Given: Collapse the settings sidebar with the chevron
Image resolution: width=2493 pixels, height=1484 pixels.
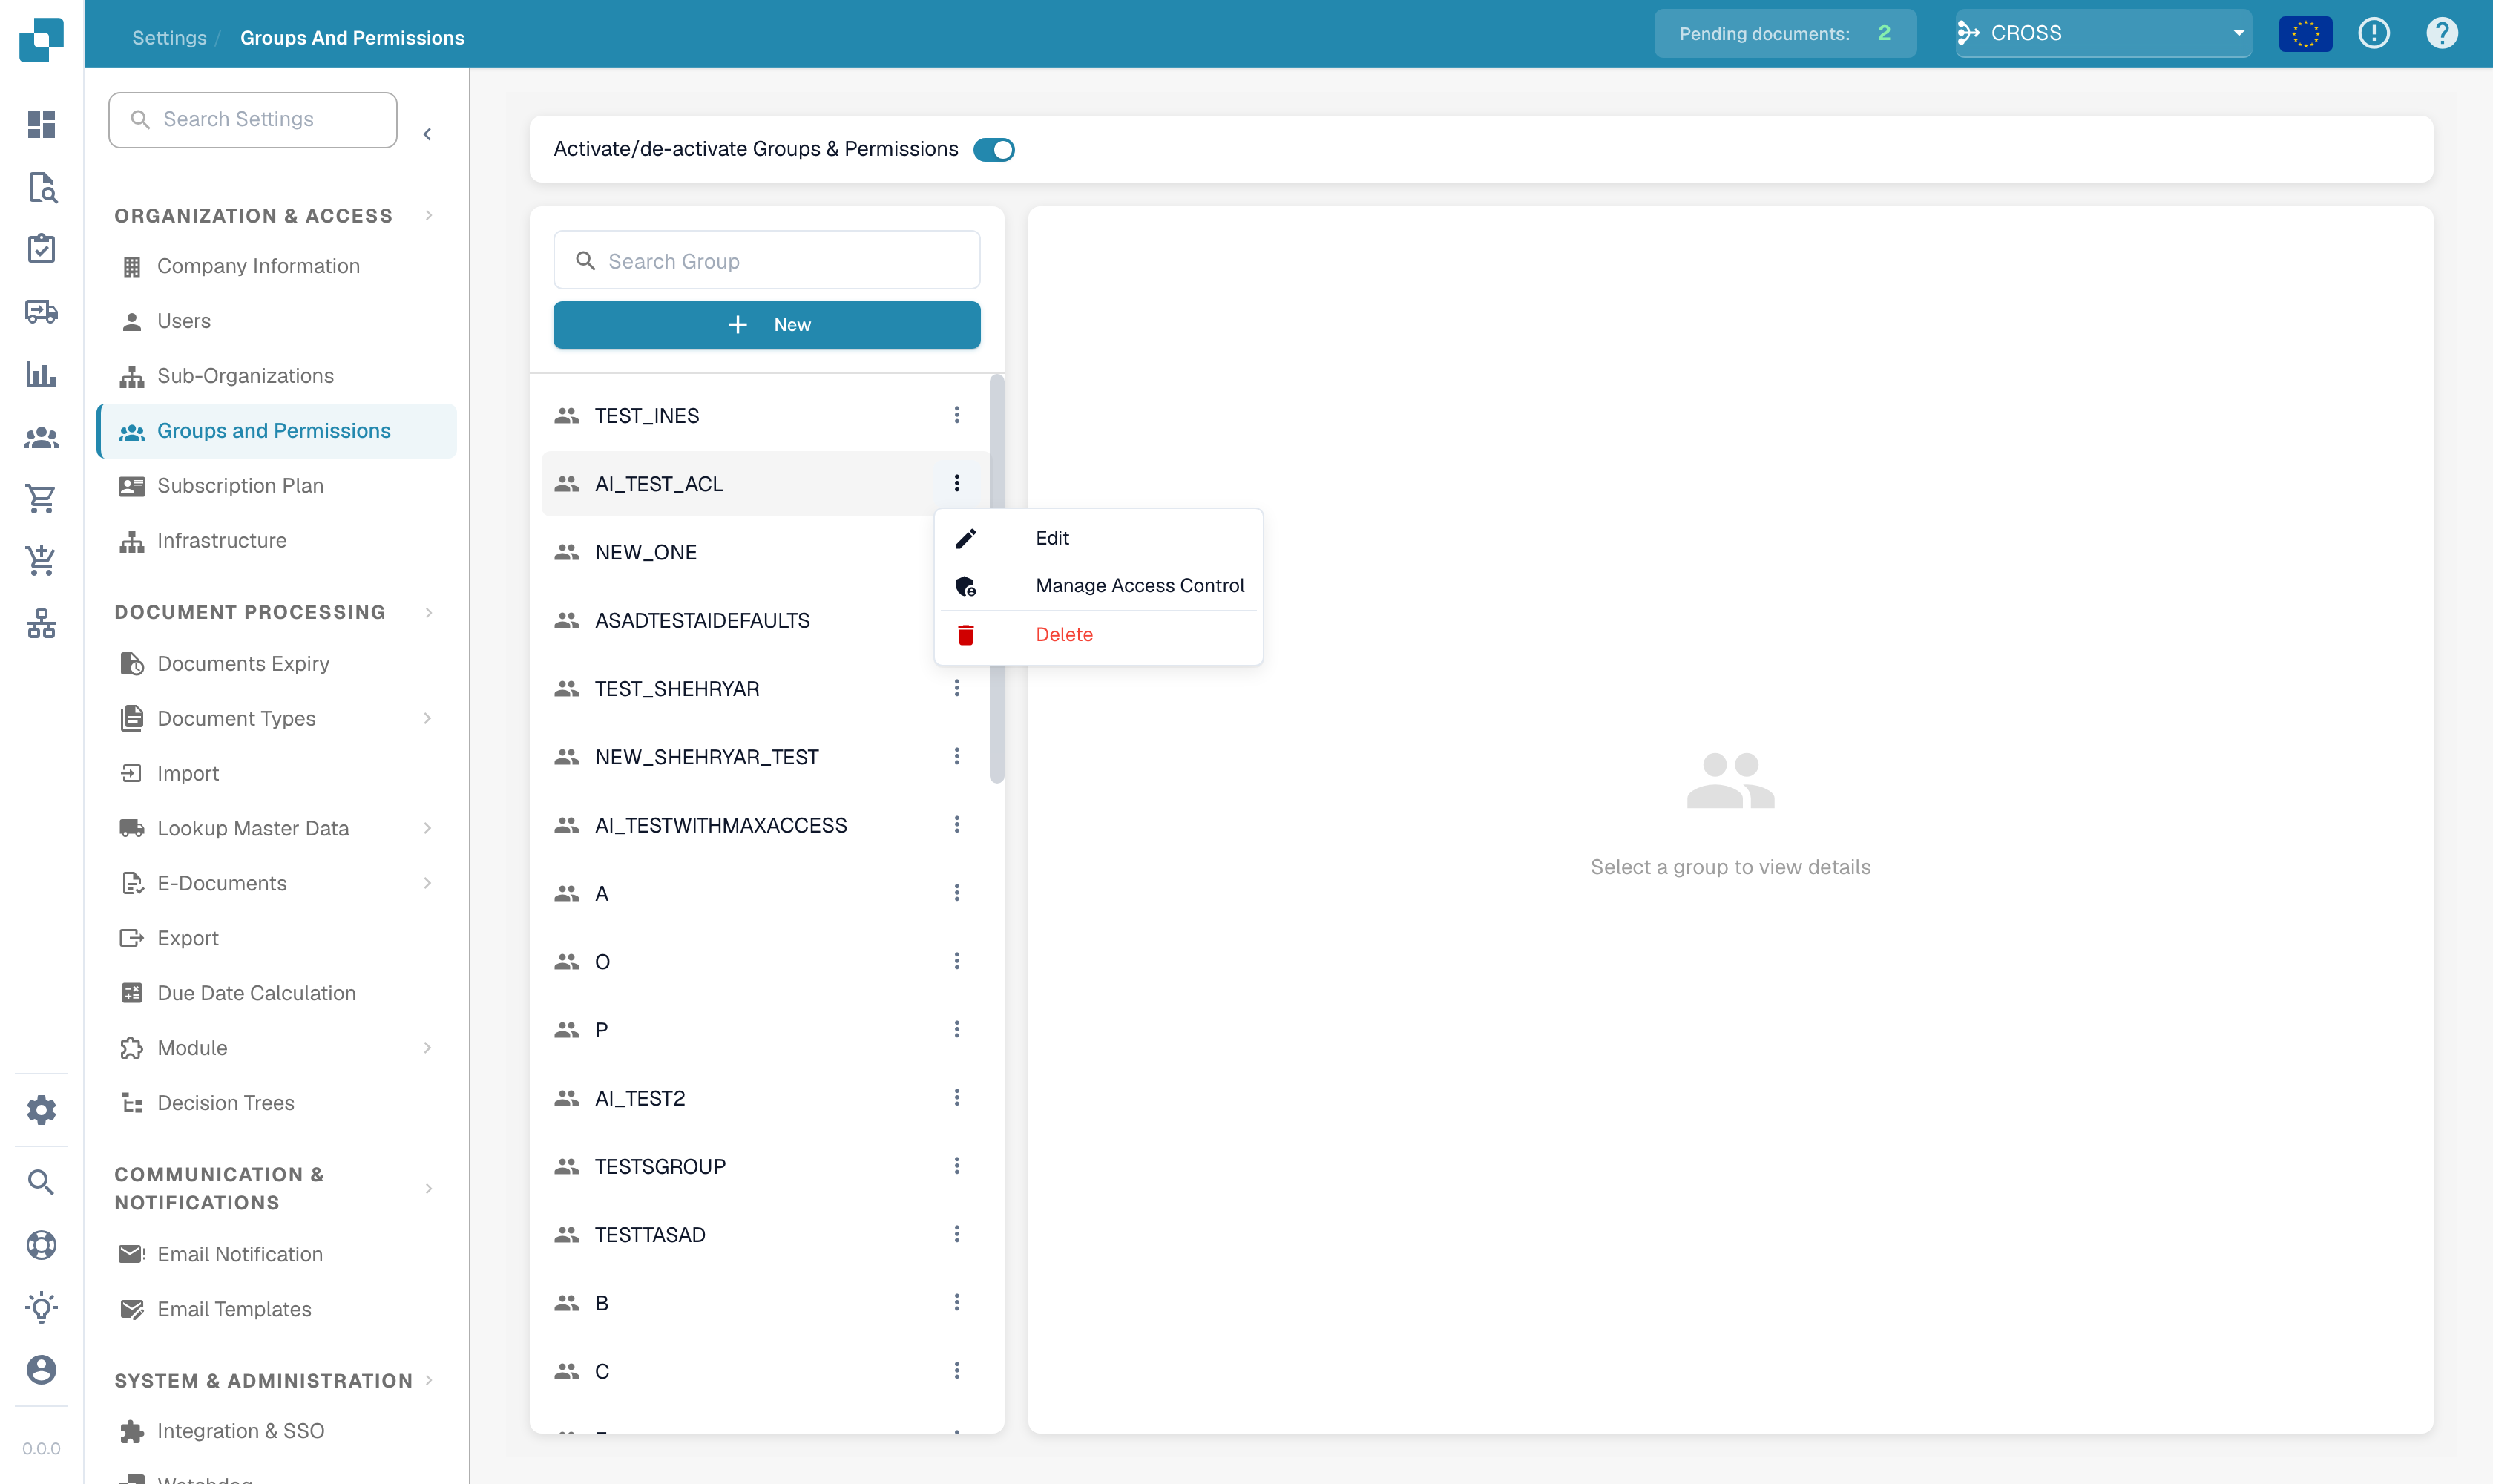Looking at the screenshot, I should (427, 133).
